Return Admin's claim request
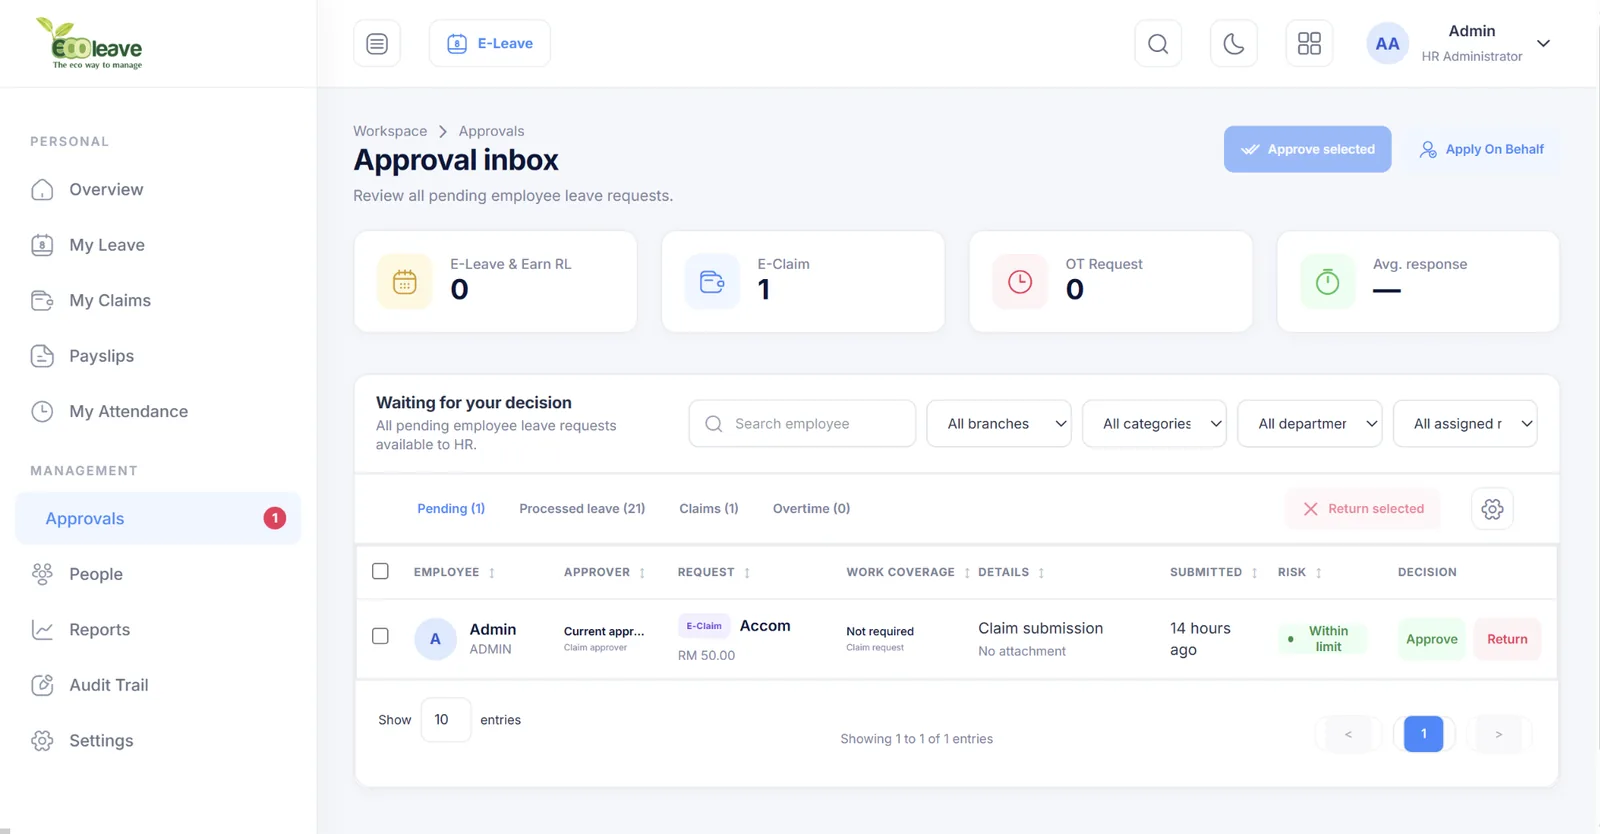 click(x=1507, y=640)
